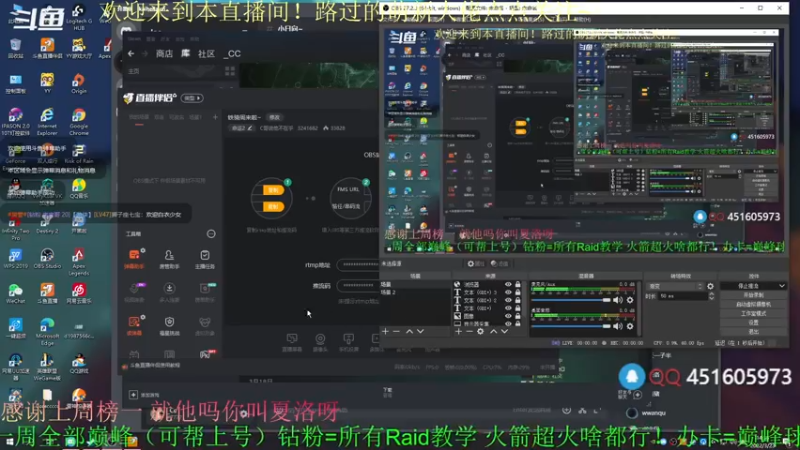
Task: Click 启动虚拟摄像机 virtual camera button
Action: pos(754,304)
